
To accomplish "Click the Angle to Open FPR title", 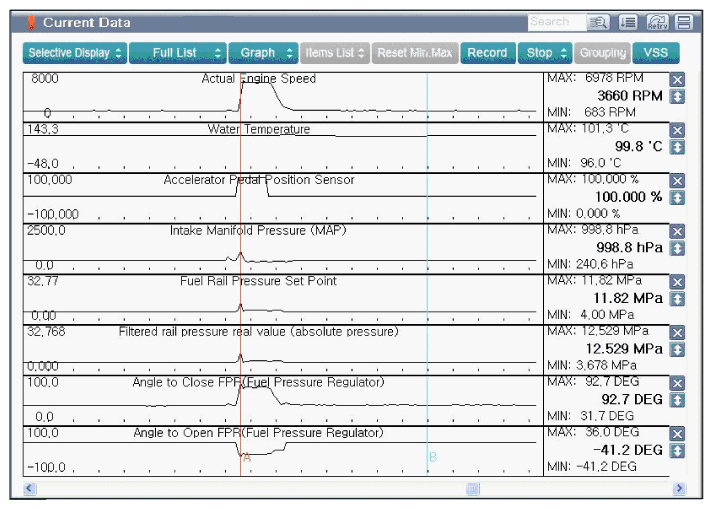I will pyautogui.click(x=258, y=433).
